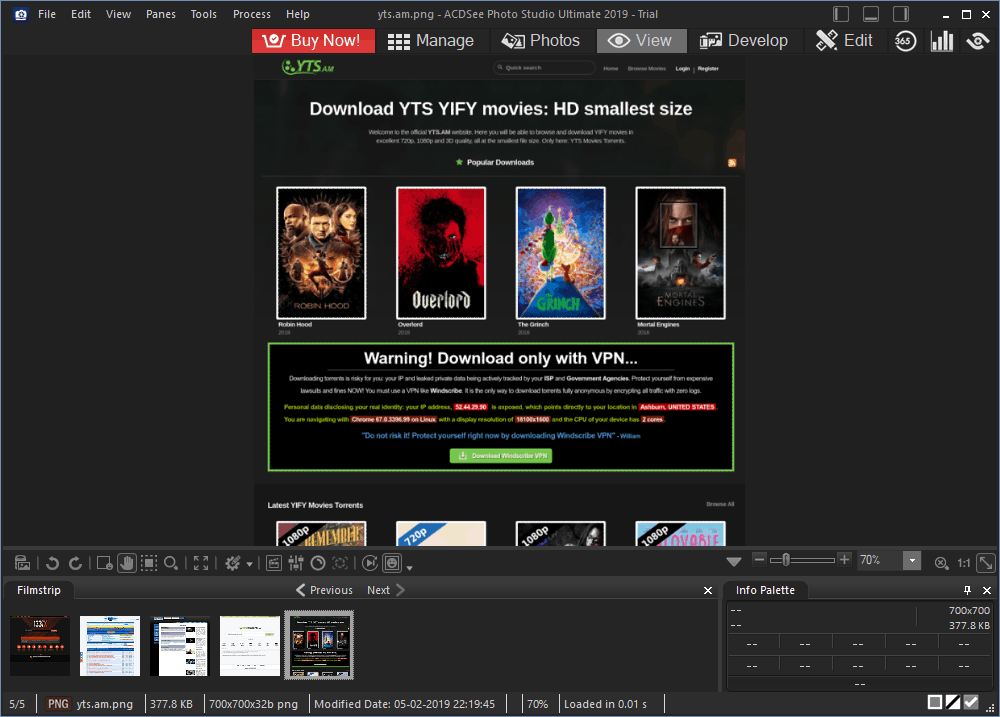
Task: Select the highlighted yts.am filmstrip thumbnail
Action: coord(319,645)
